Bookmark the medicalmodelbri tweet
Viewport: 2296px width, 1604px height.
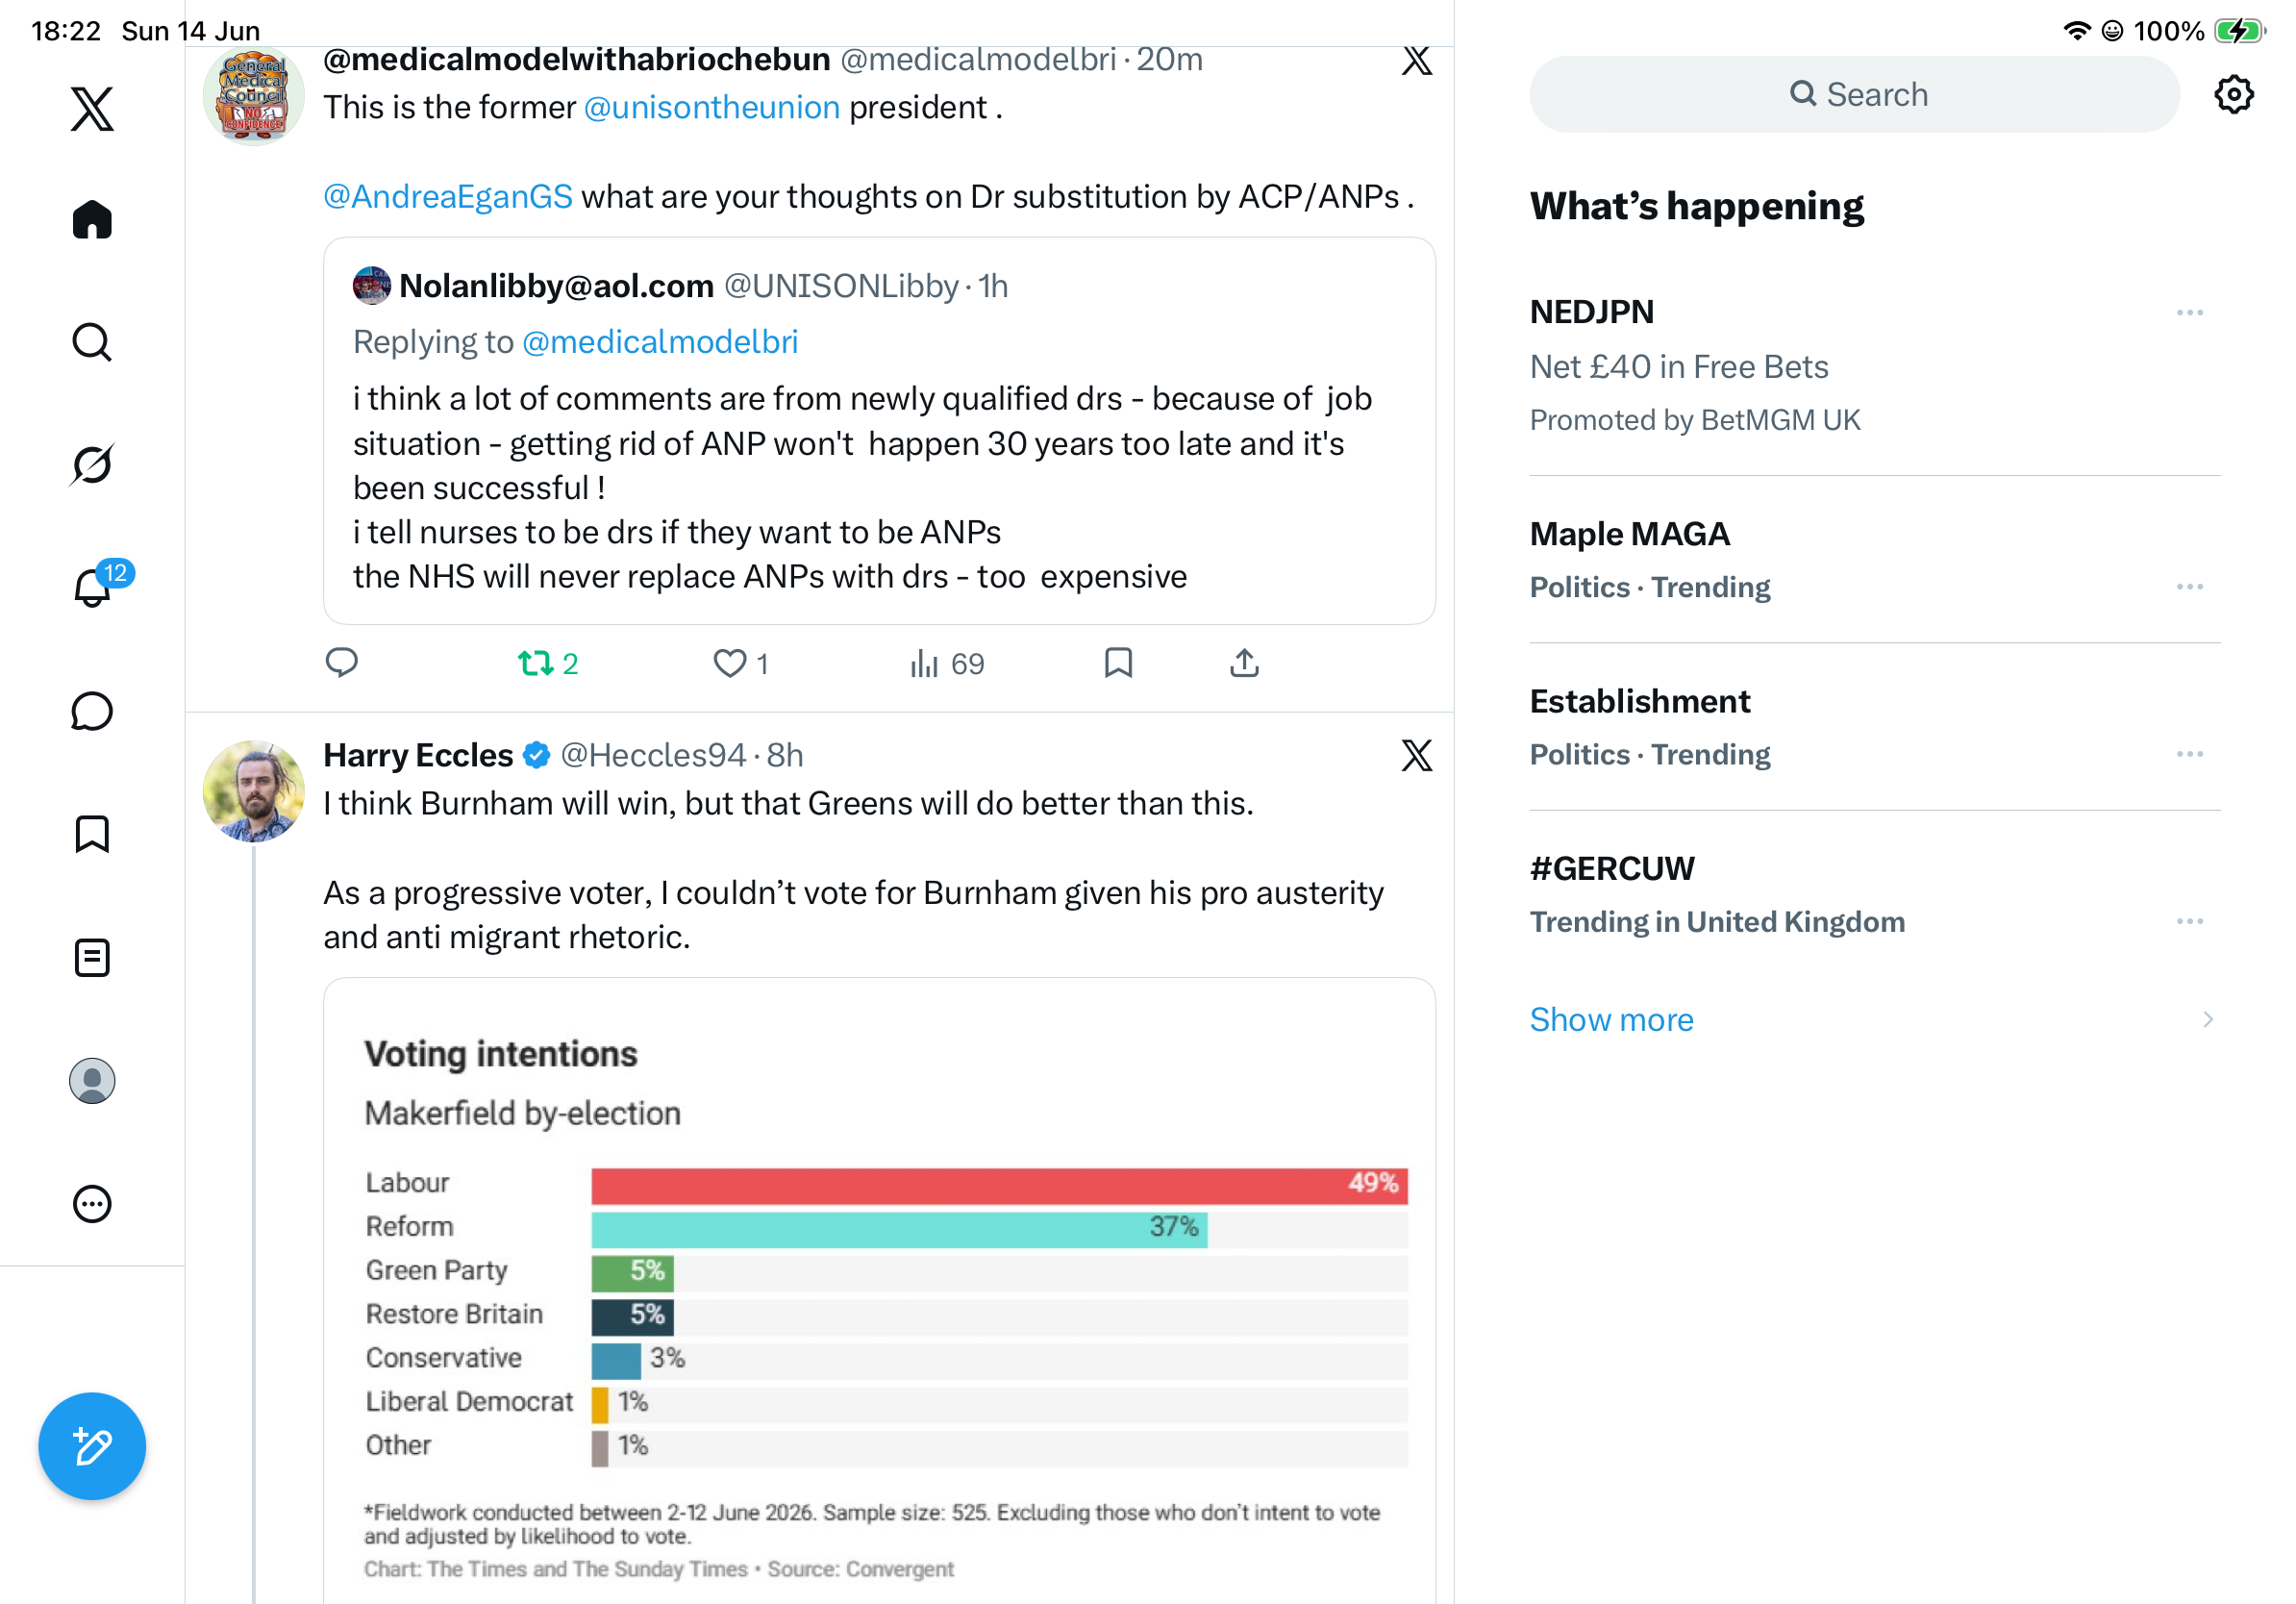1118,662
